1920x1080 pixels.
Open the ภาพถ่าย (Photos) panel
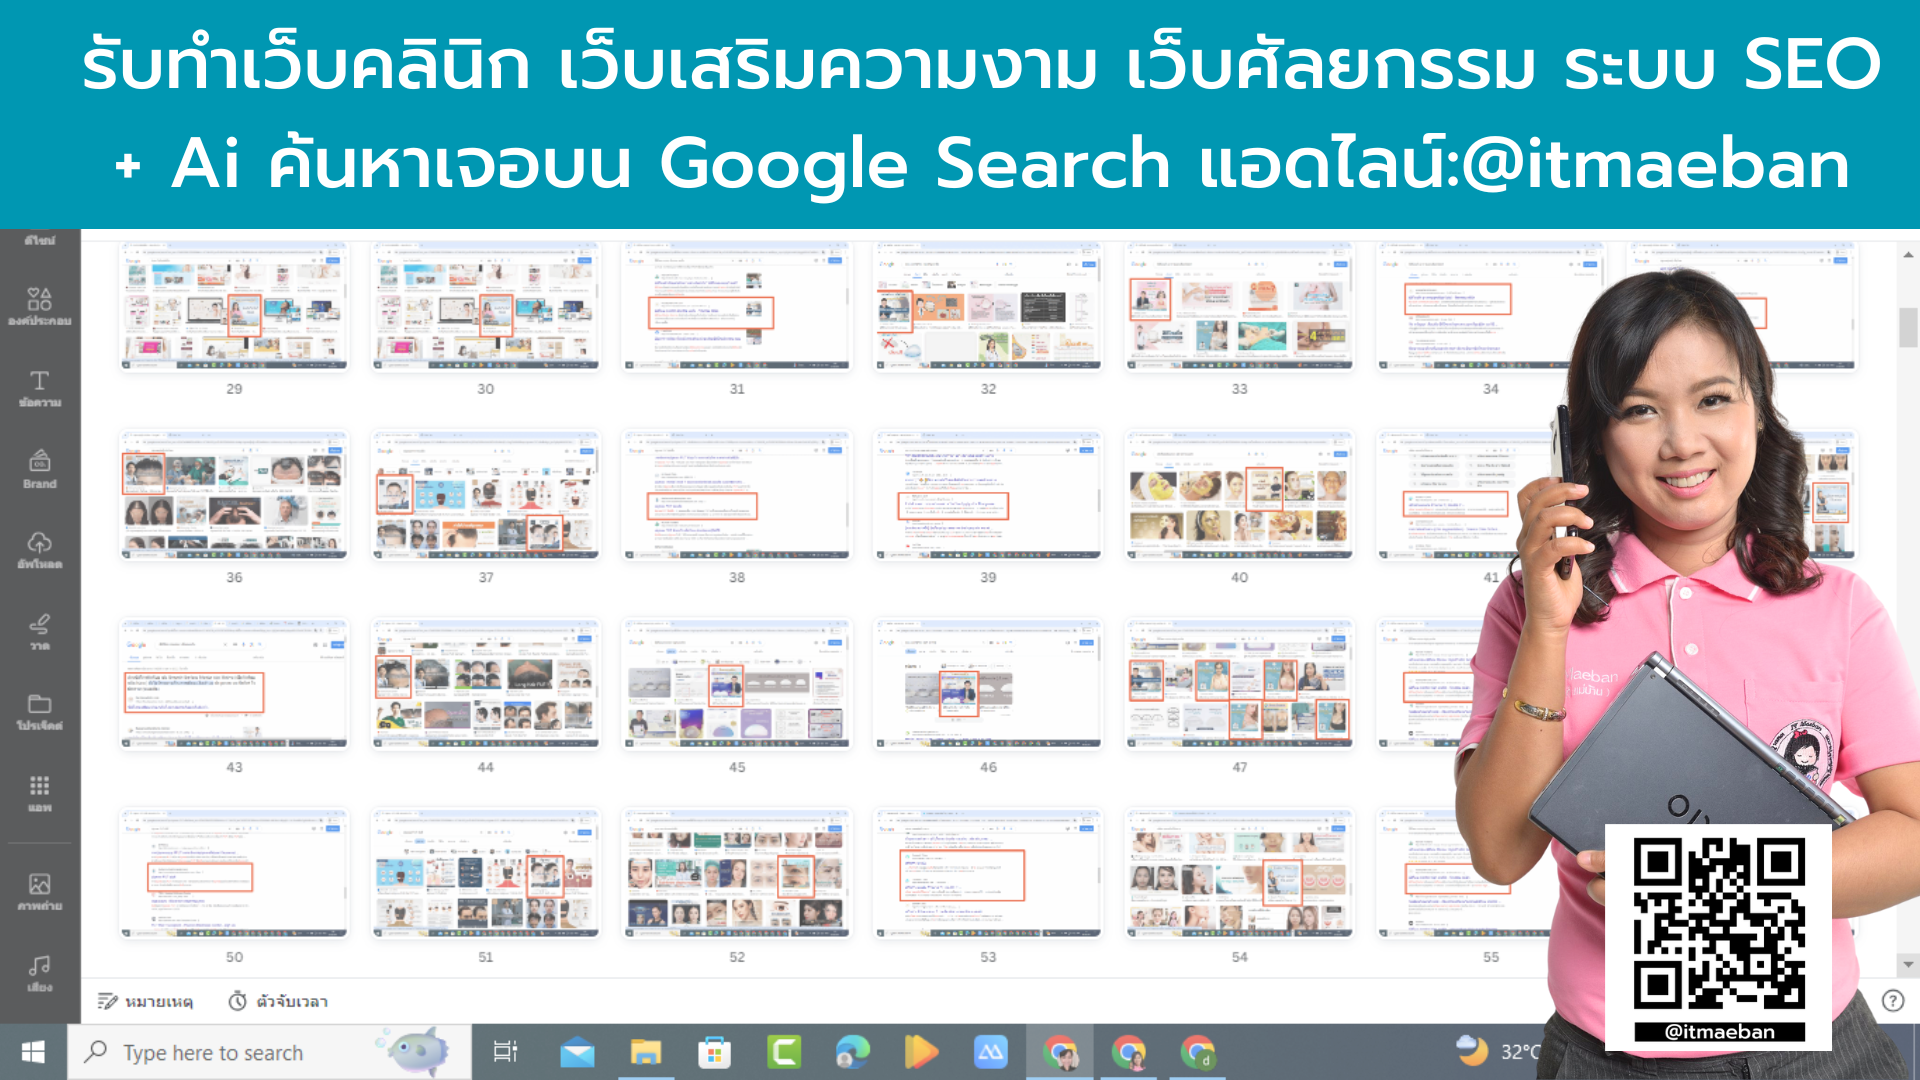(40, 888)
